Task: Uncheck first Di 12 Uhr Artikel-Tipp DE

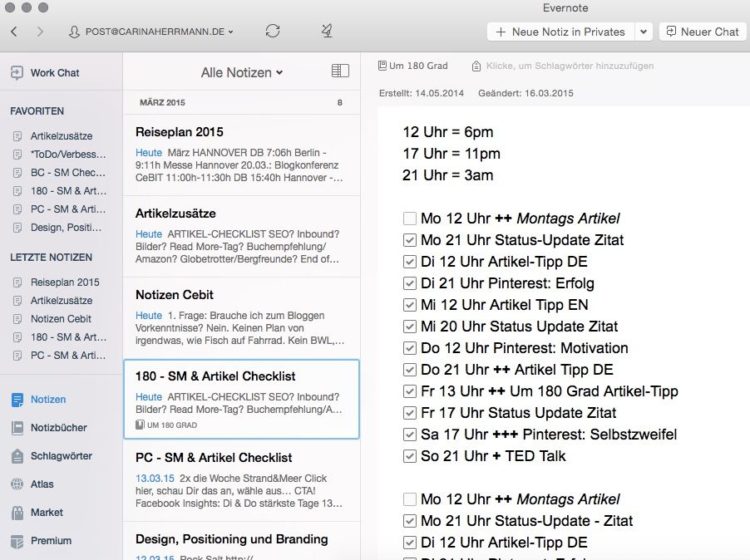Action: pyautogui.click(x=409, y=262)
